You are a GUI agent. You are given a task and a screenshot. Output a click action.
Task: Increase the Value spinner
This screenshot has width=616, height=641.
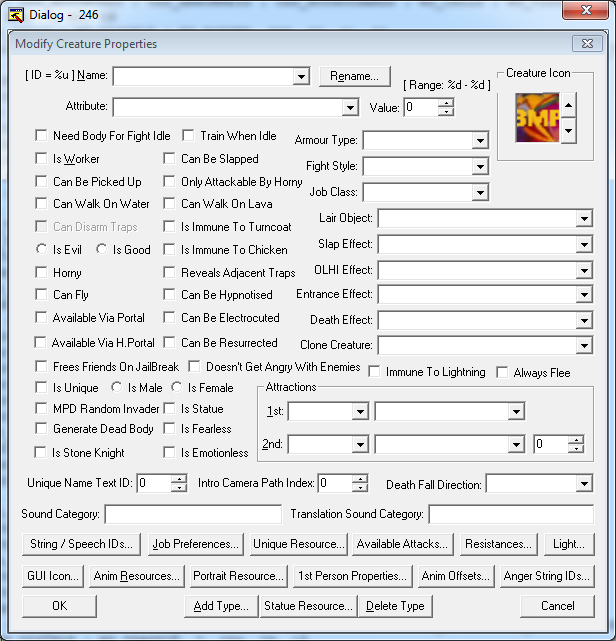[x=446, y=103]
